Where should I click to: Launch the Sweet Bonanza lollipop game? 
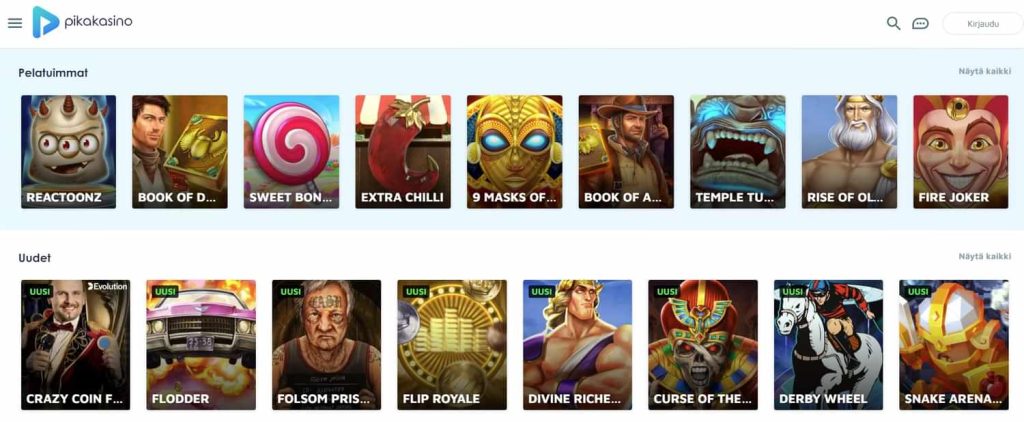291,152
